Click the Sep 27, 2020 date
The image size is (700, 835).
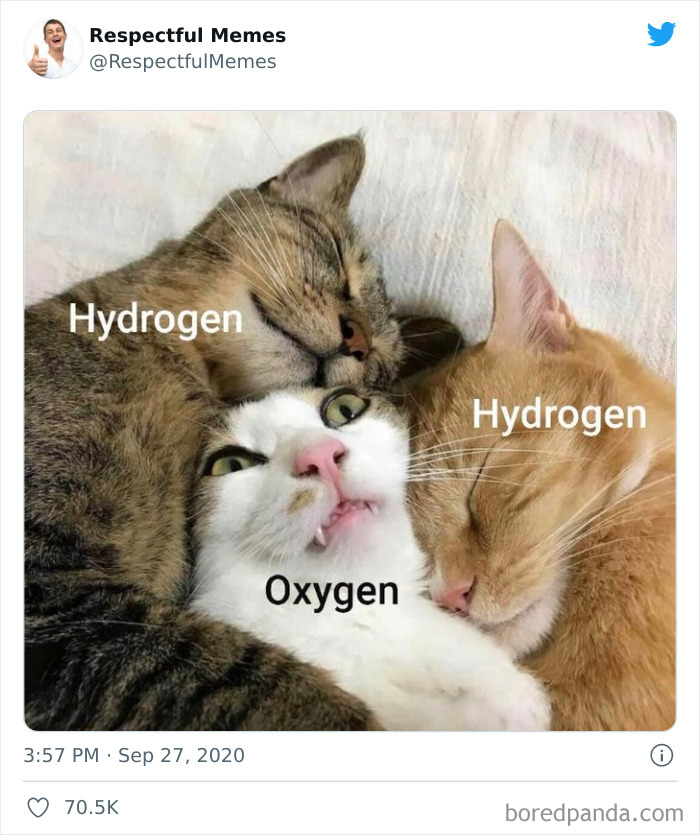181,755
